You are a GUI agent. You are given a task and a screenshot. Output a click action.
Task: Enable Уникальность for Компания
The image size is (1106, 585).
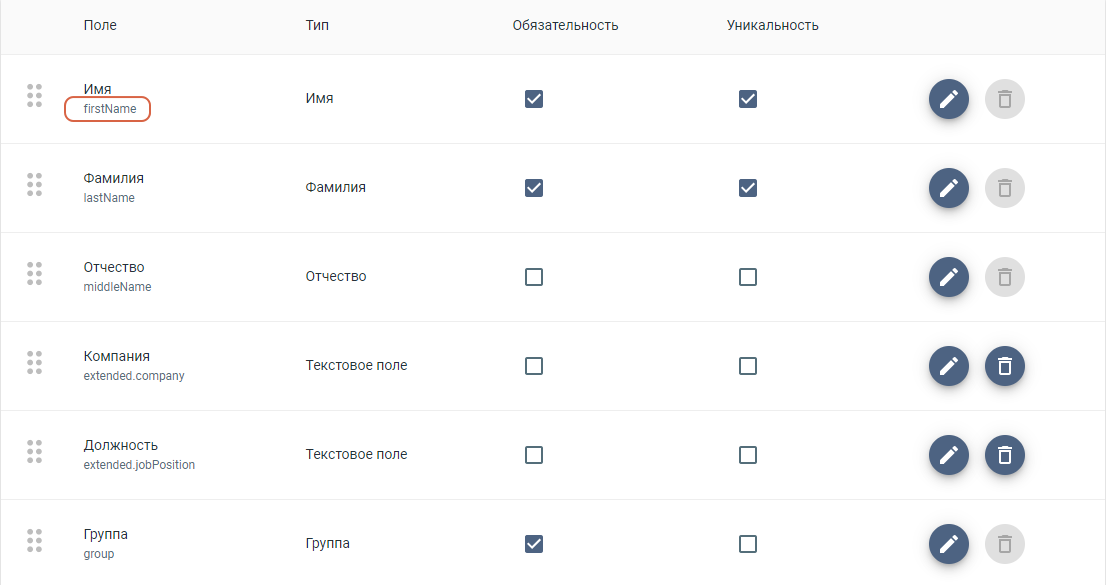click(x=748, y=366)
